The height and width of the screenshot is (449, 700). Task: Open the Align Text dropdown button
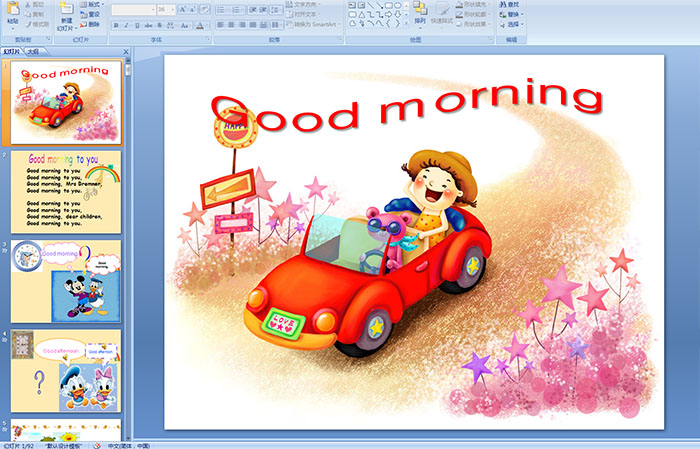pos(303,14)
